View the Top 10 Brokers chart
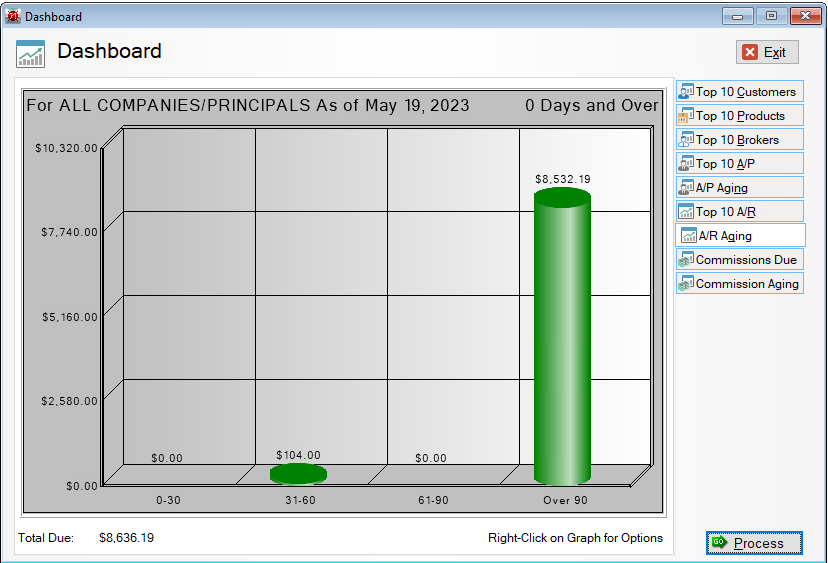The height and width of the screenshot is (563, 828). coord(739,139)
